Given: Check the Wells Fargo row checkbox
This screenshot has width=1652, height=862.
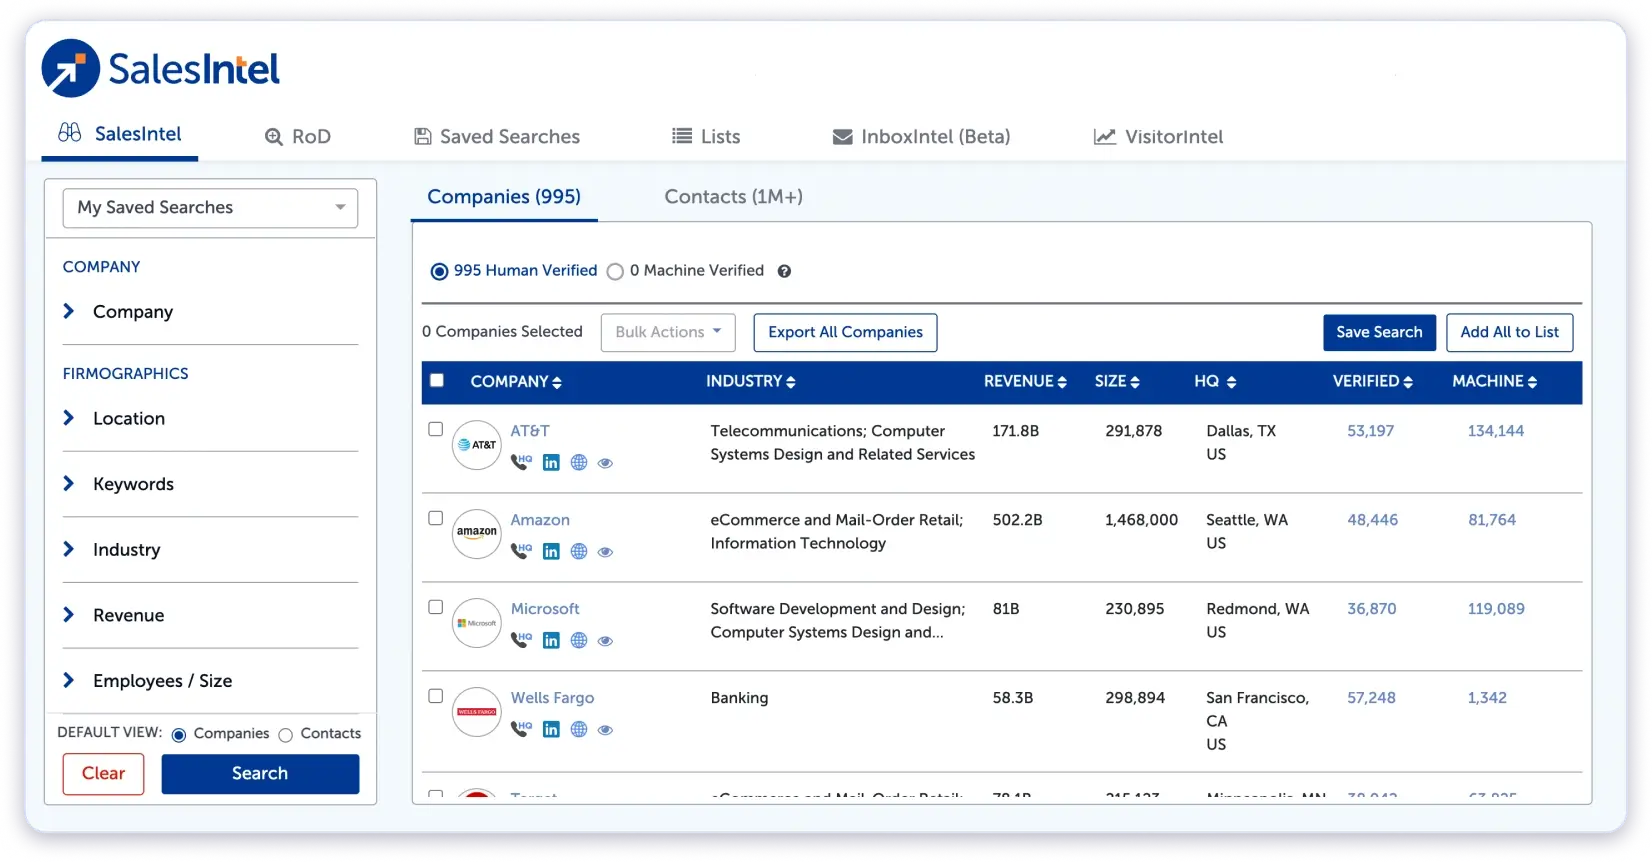Looking at the screenshot, I should 435,696.
